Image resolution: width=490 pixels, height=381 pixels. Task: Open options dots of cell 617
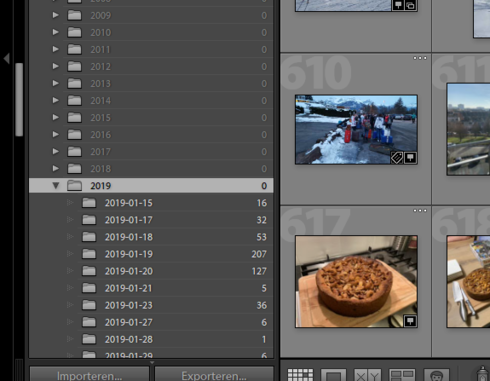pyautogui.click(x=420, y=211)
